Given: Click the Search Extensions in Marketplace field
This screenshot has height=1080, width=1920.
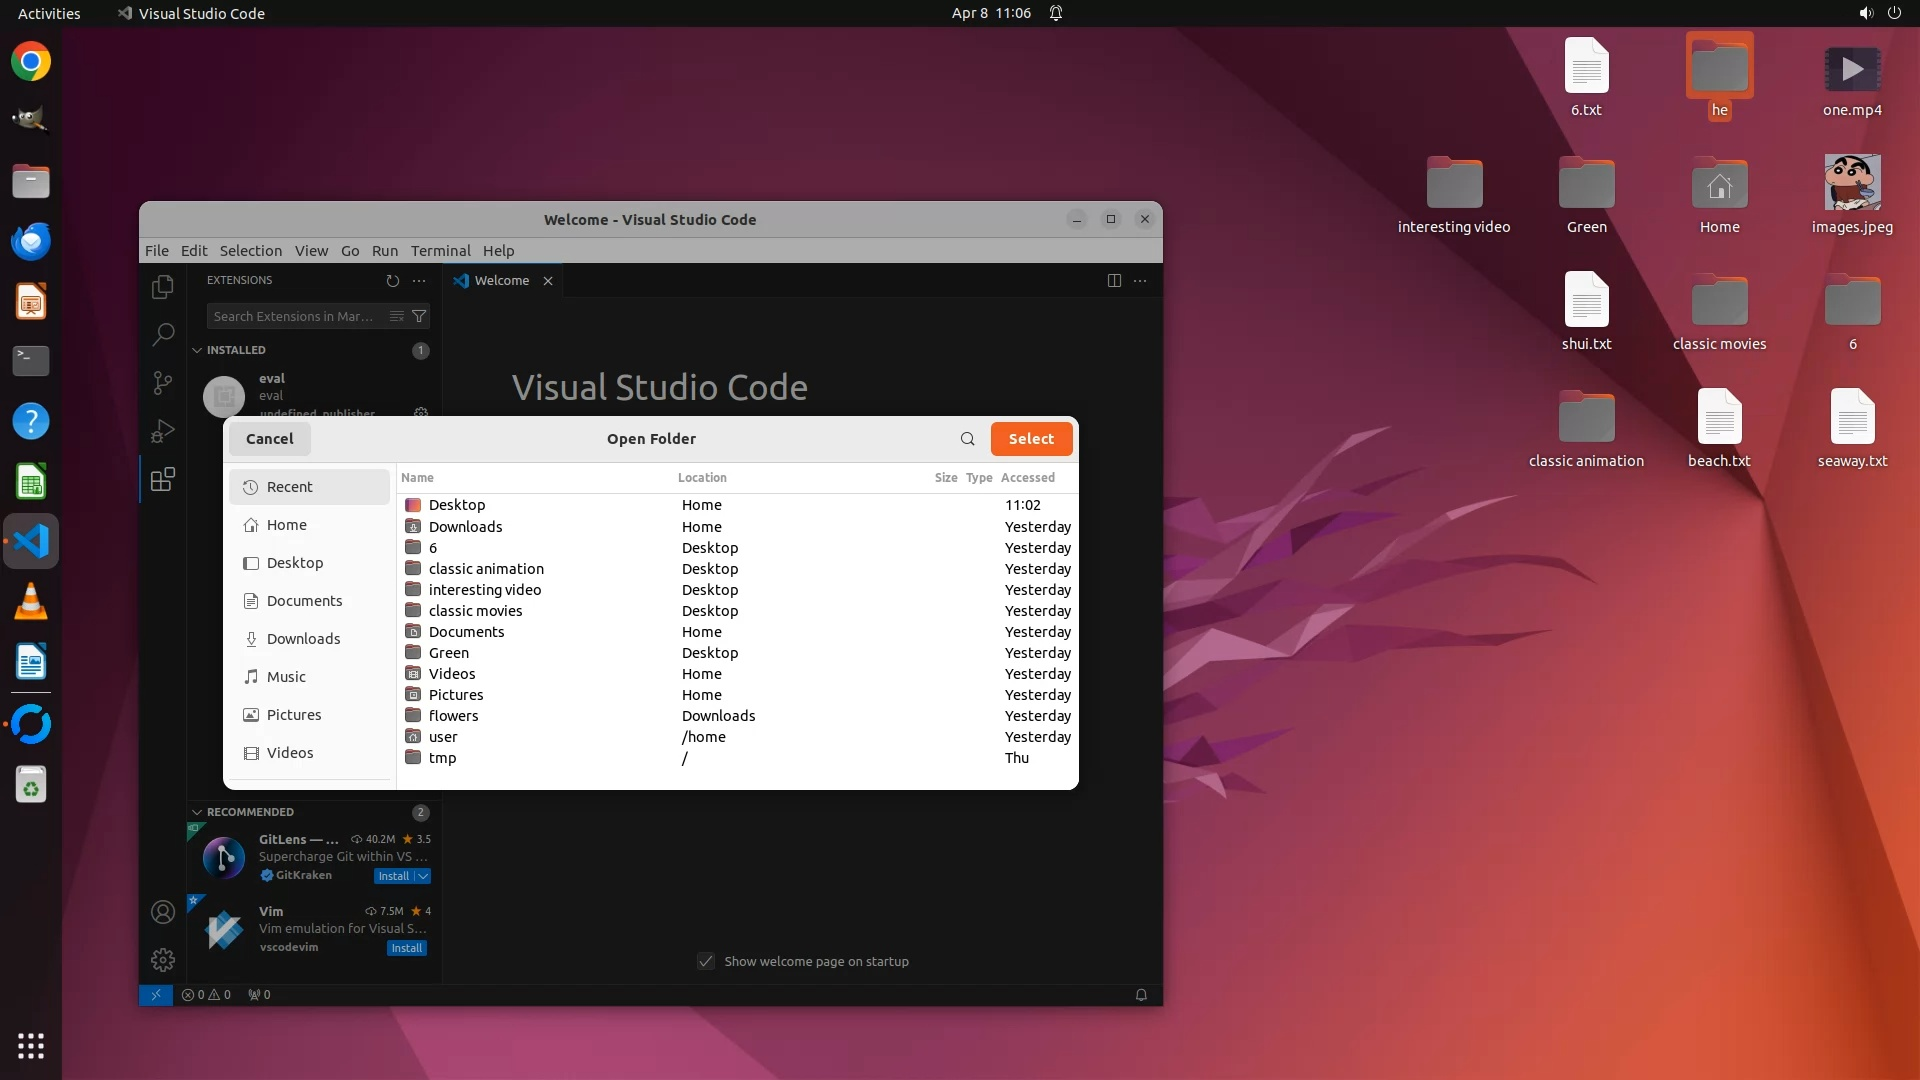Looking at the screenshot, I should (x=294, y=316).
